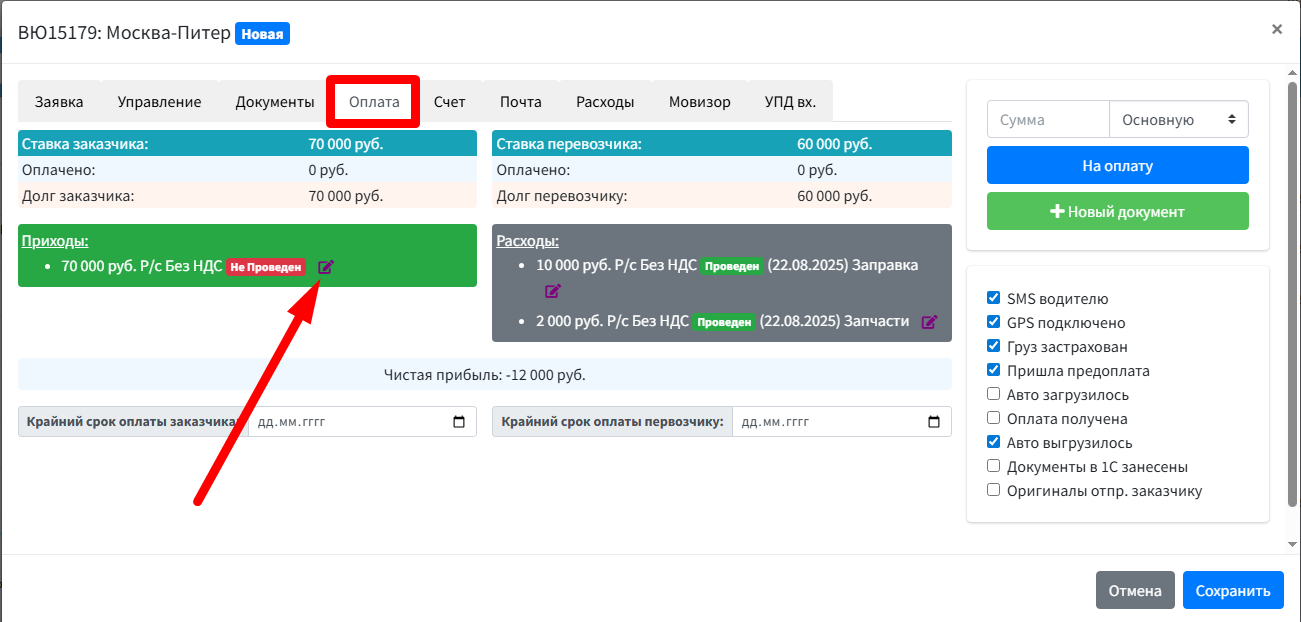Click the Сумма input field
Image resolution: width=1301 pixels, height=622 pixels.
[x=1048, y=120]
